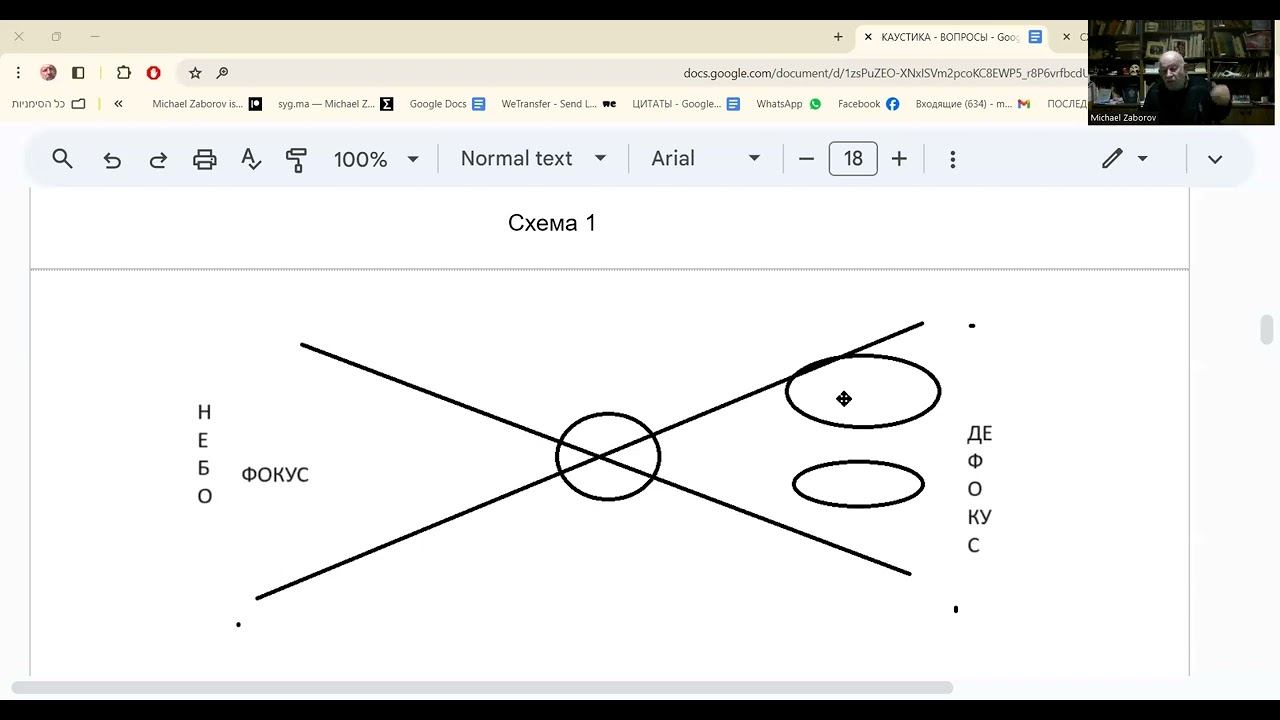The width and height of the screenshot is (1280, 720).
Task: Click the font size field showing 18
Action: click(x=853, y=159)
